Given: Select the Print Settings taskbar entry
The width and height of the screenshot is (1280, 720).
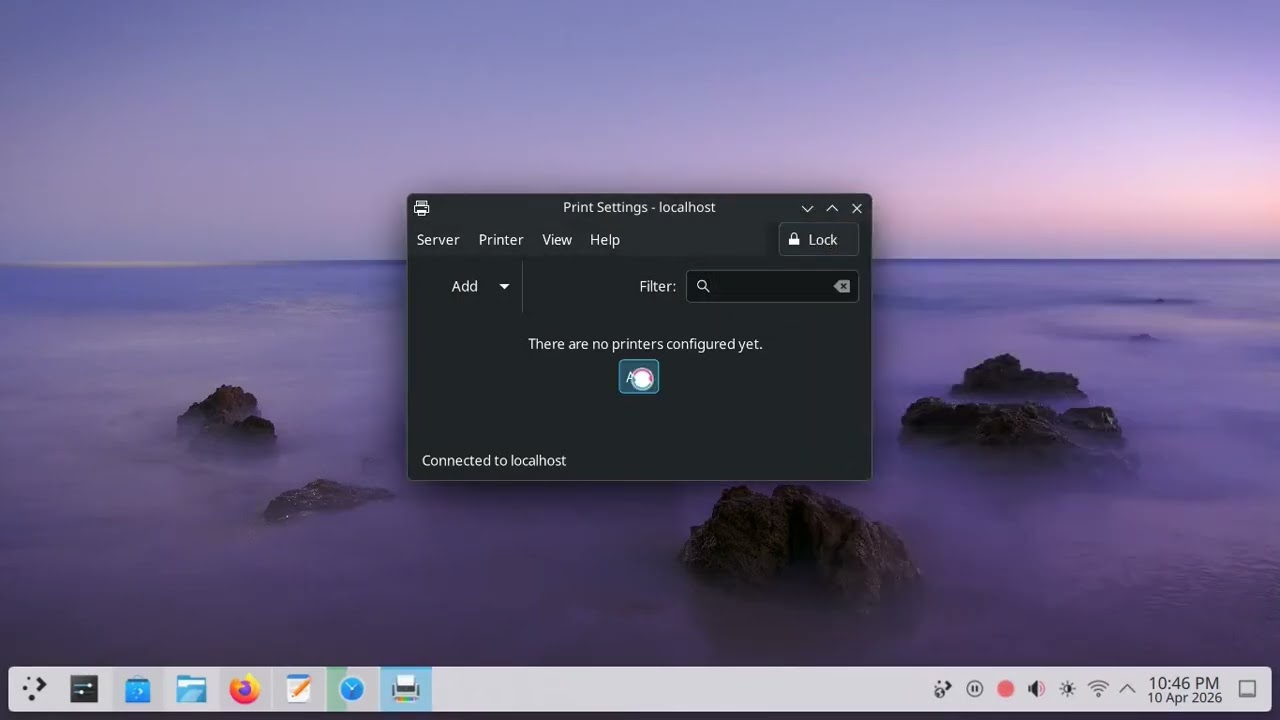Looking at the screenshot, I should (405, 689).
